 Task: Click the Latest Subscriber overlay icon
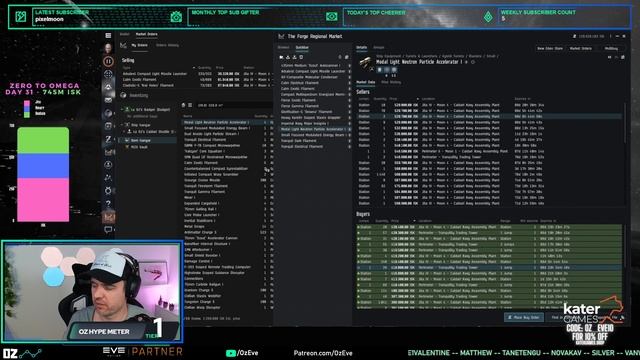click(x=20, y=17)
